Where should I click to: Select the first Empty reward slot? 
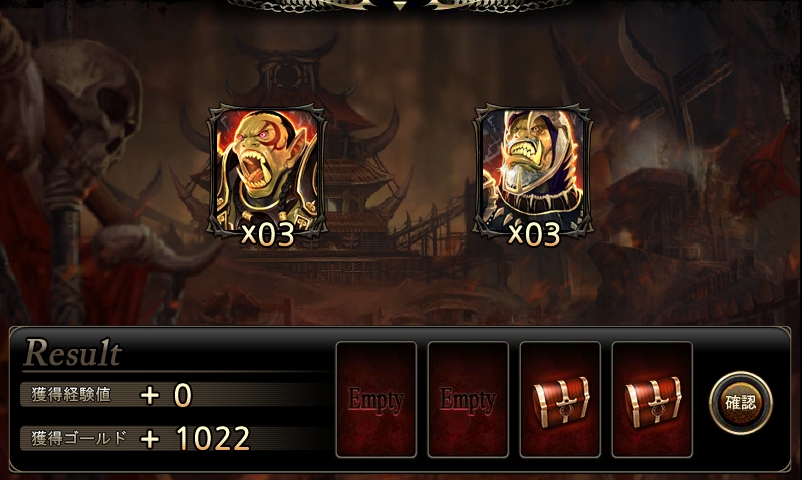[x=376, y=399]
